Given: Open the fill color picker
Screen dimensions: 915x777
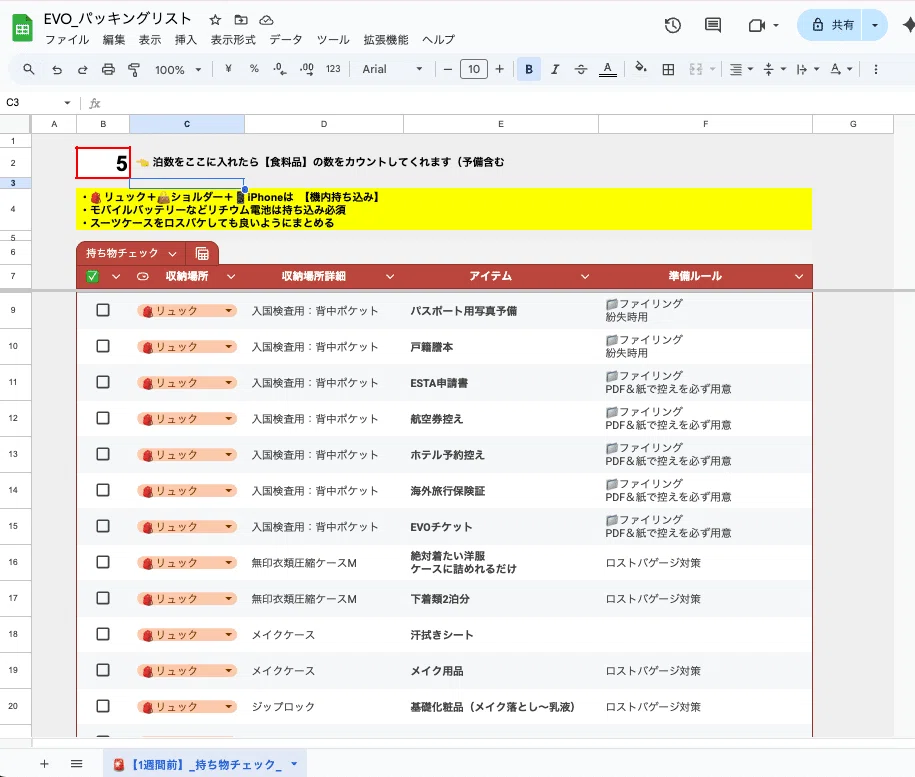Looking at the screenshot, I should pyautogui.click(x=641, y=69).
